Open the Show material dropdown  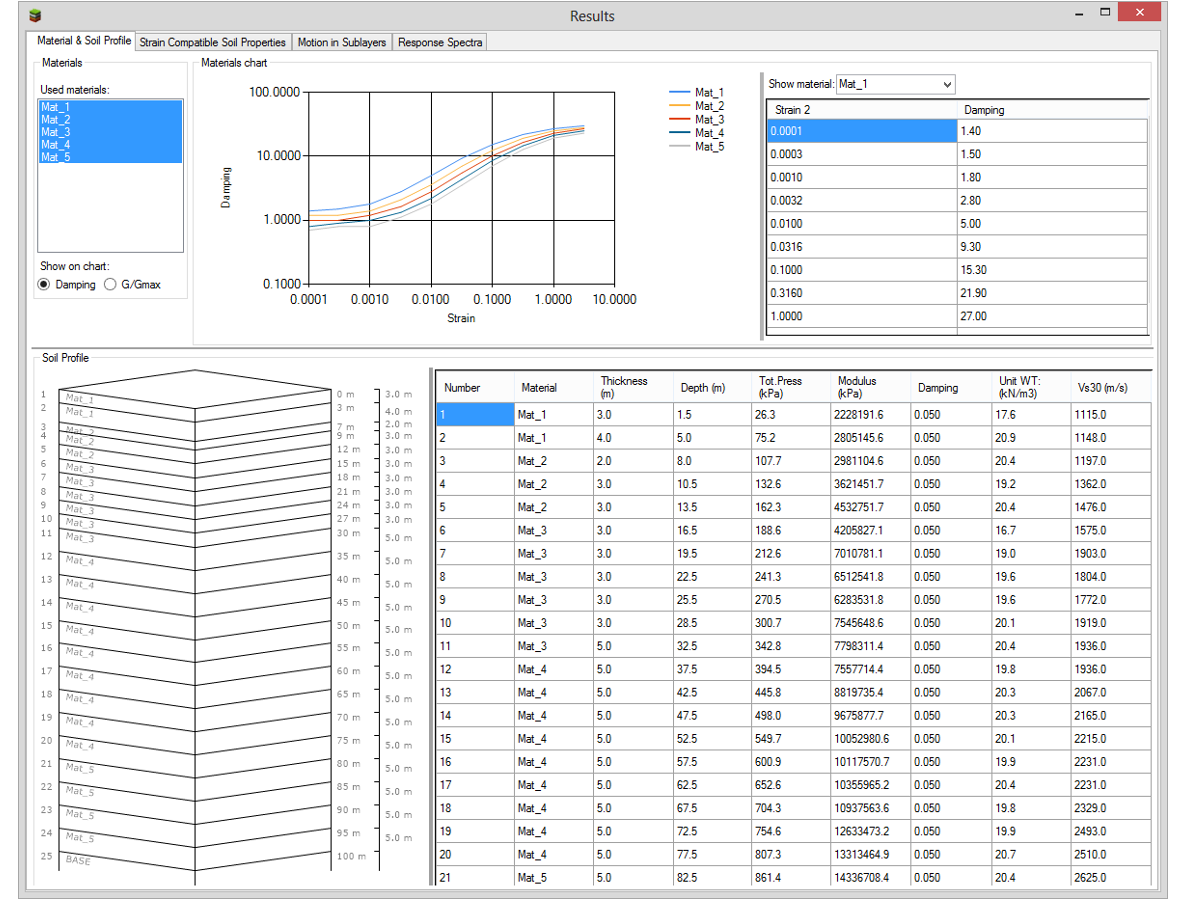[x=895, y=84]
